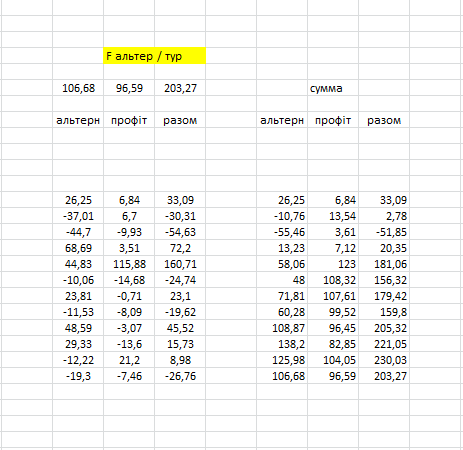
Task: Click the cell containing -10,06
Action: pos(78,280)
